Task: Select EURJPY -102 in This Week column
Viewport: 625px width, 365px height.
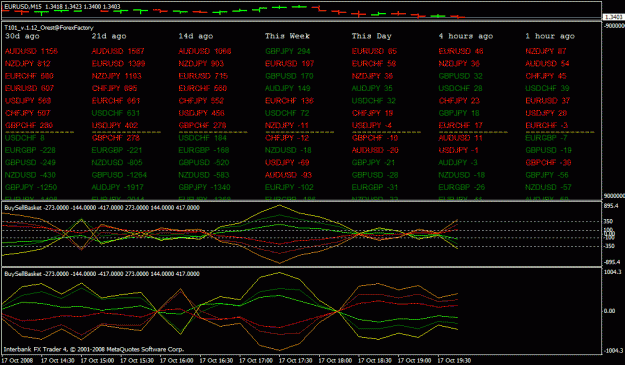Action: (289, 187)
